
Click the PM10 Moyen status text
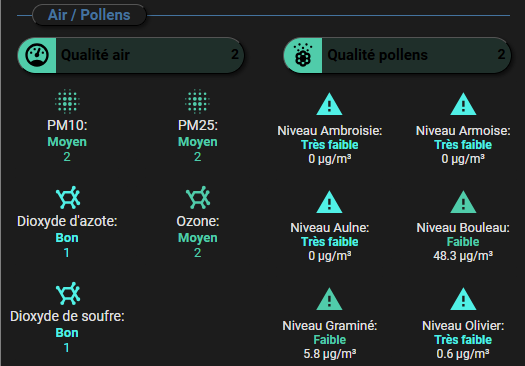pyautogui.click(x=67, y=142)
